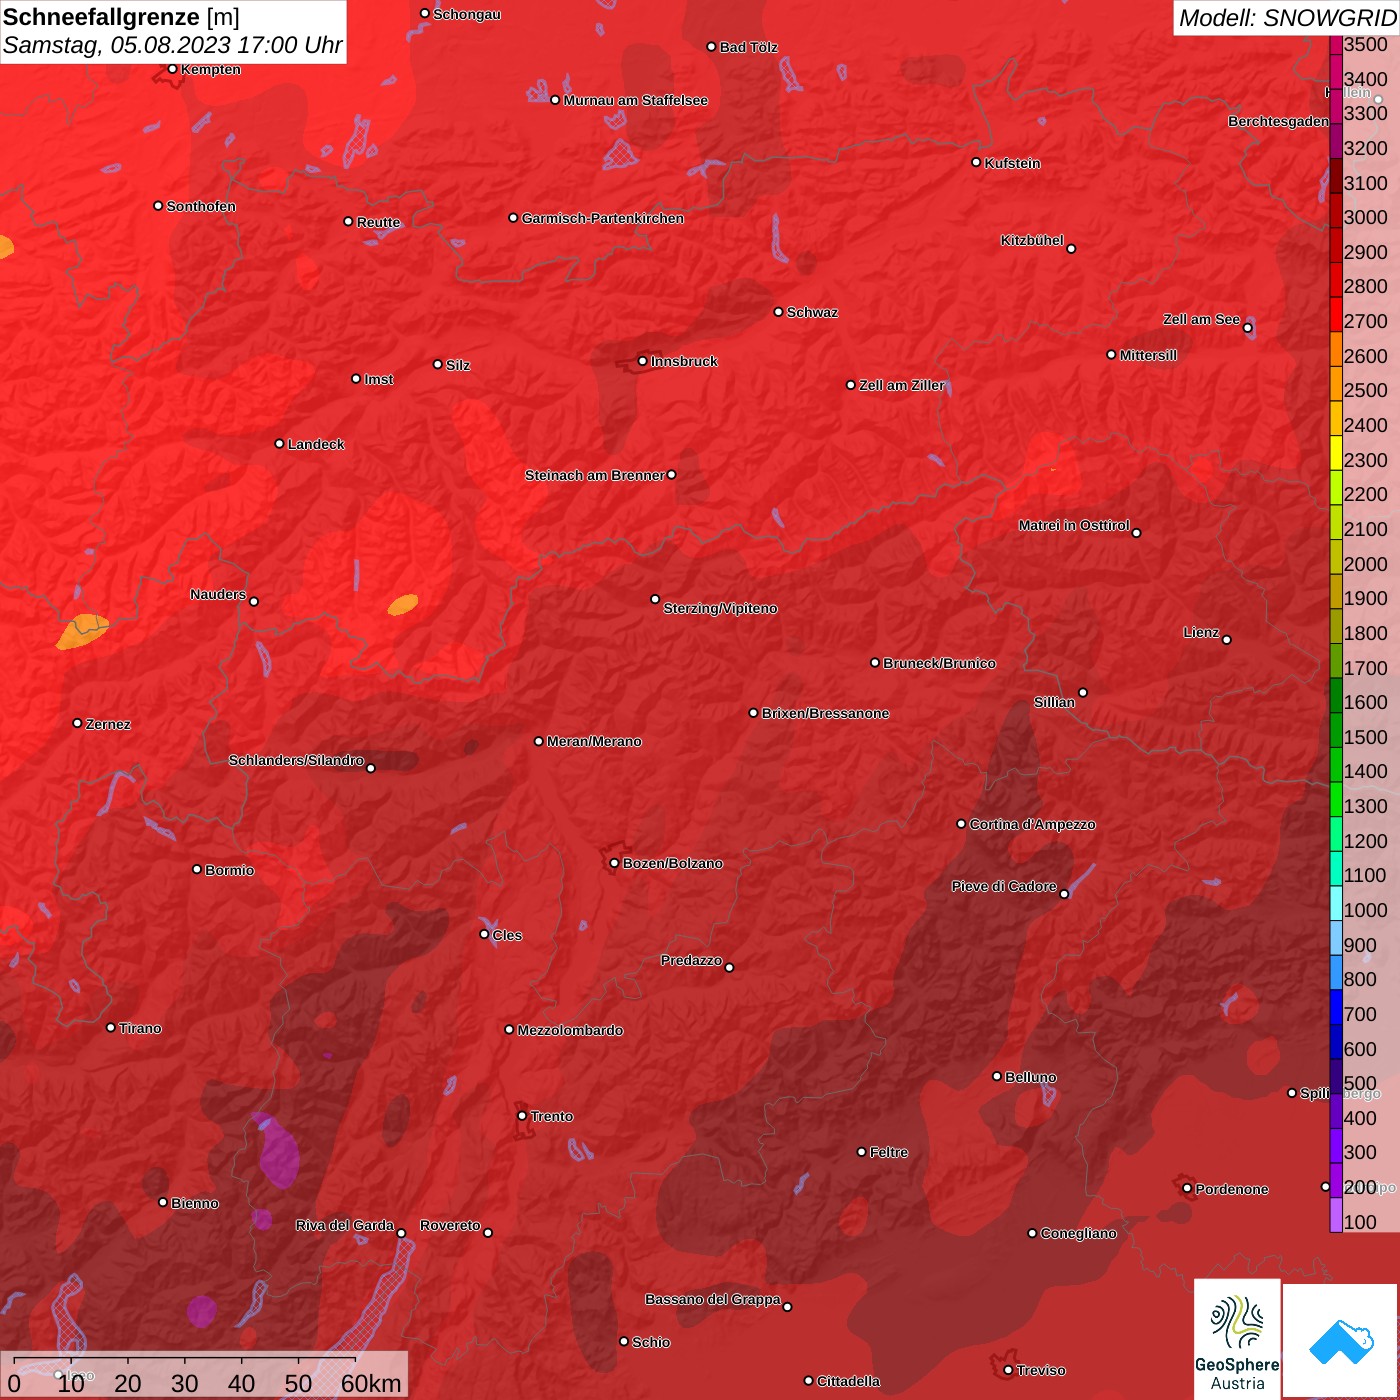This screenshot has height=1400, width=1400.
Task: Click the Cortina d'Ampezzo label
Action: (1032, 824)
